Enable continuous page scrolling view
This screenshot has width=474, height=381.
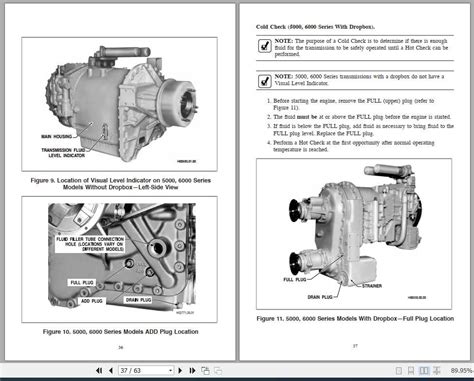point(411,371)
